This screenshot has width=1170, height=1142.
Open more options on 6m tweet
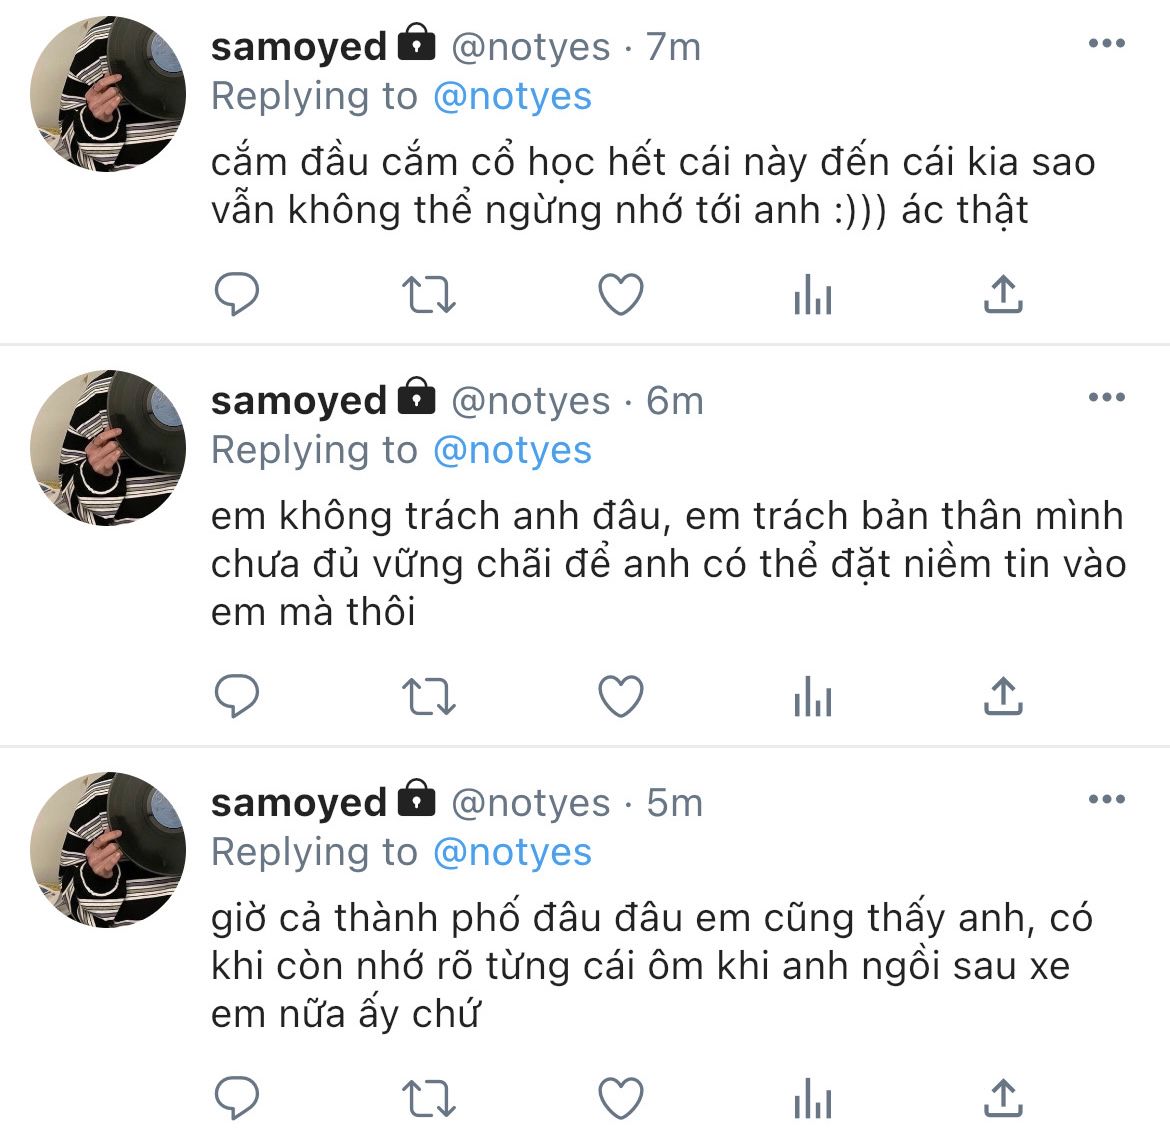[x=1107, y=397]
